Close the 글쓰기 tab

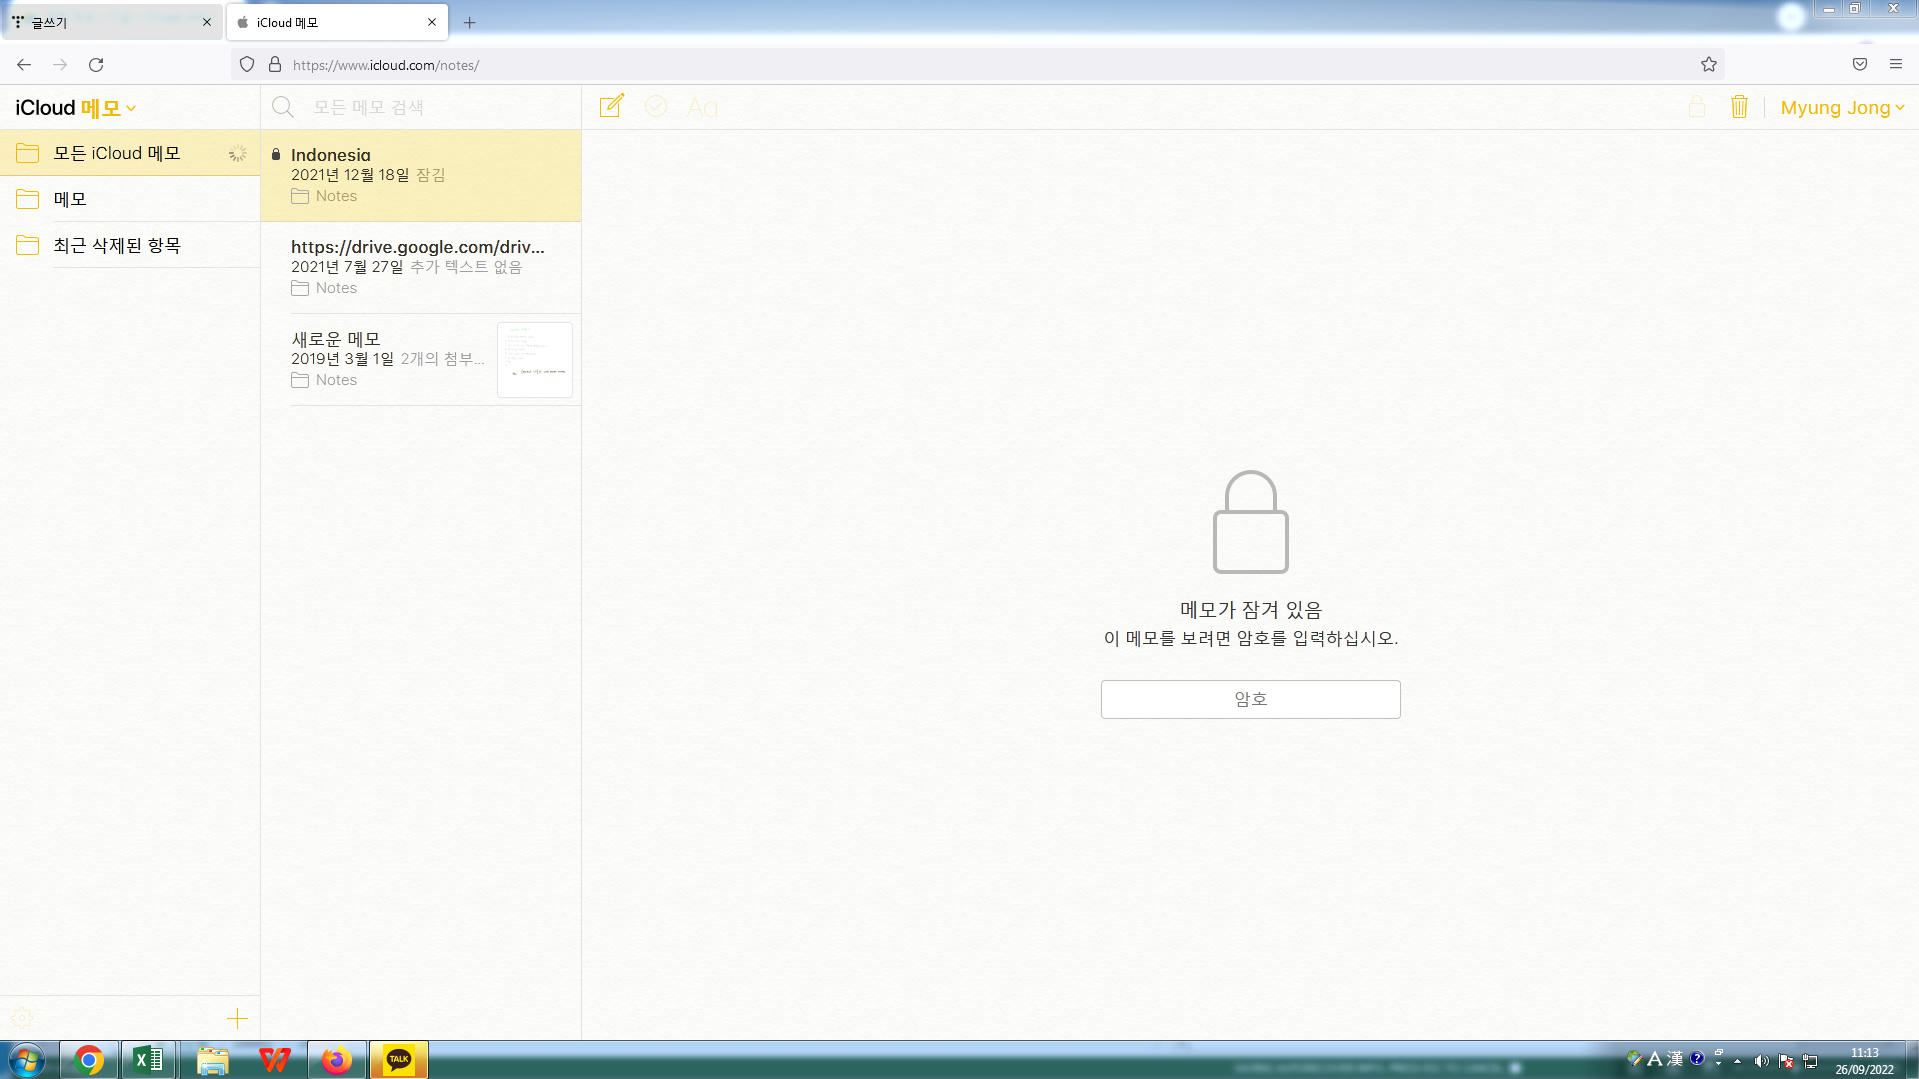point(207,22)
